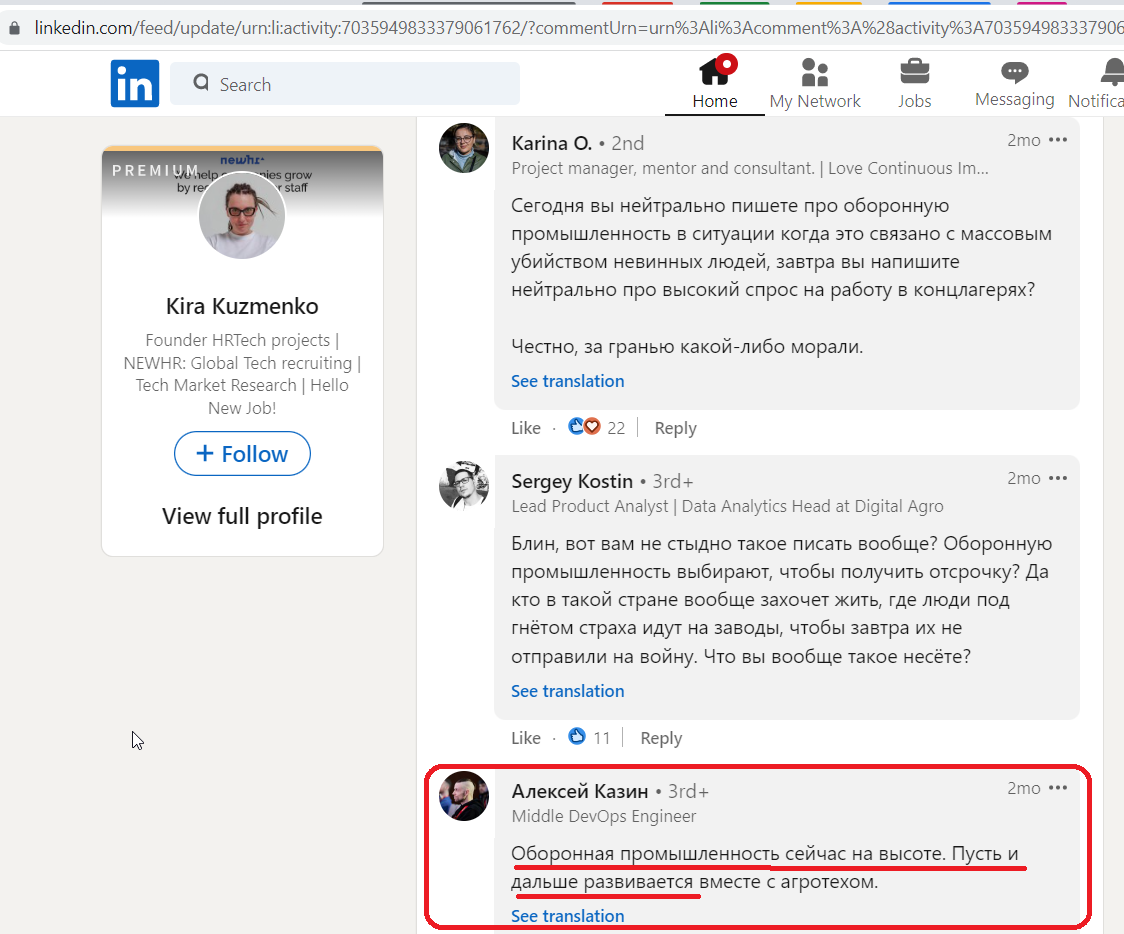Open options menu on Sergey Kostin's comment
Screen dimensions: 1124x934
point(1058,478)
